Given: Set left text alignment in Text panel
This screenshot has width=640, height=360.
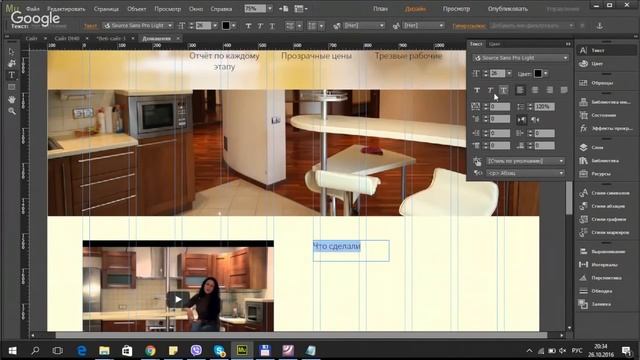Looking at the screenshot, I should click(x=520, y=90).
